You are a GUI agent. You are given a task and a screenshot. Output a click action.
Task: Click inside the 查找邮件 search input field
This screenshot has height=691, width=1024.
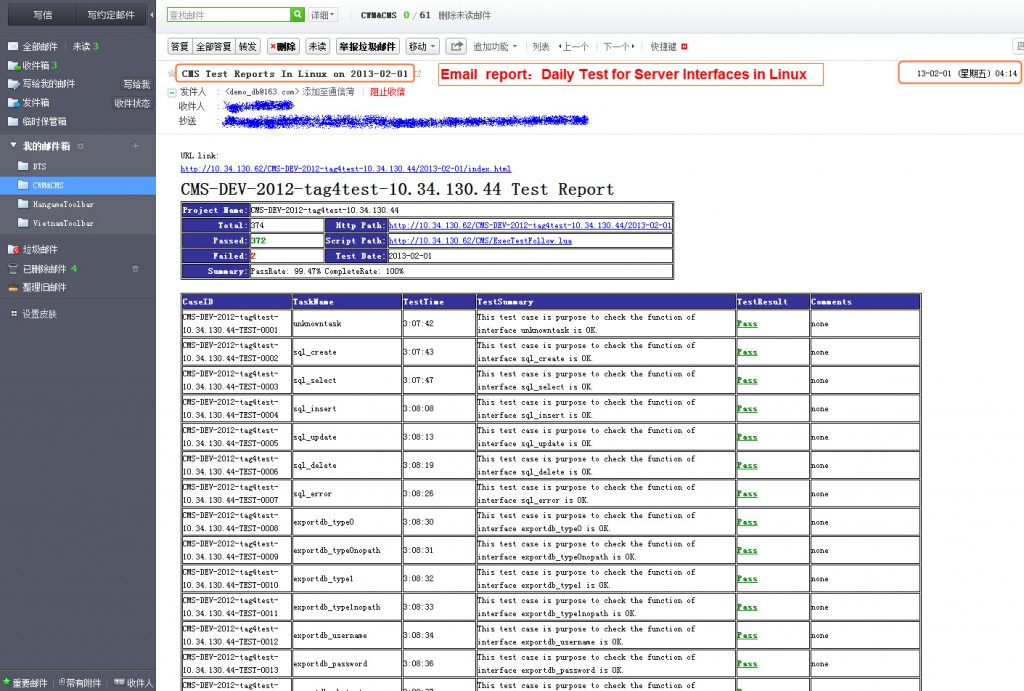coord(230,15)
